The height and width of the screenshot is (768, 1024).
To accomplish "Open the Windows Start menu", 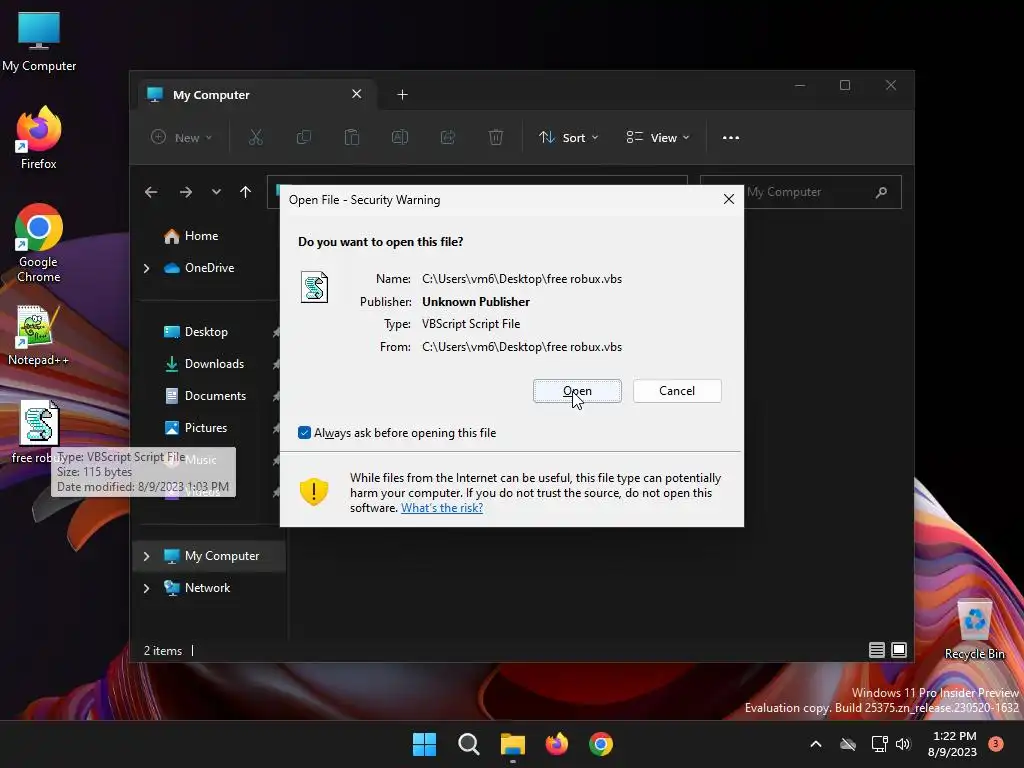I will (424, 744).
